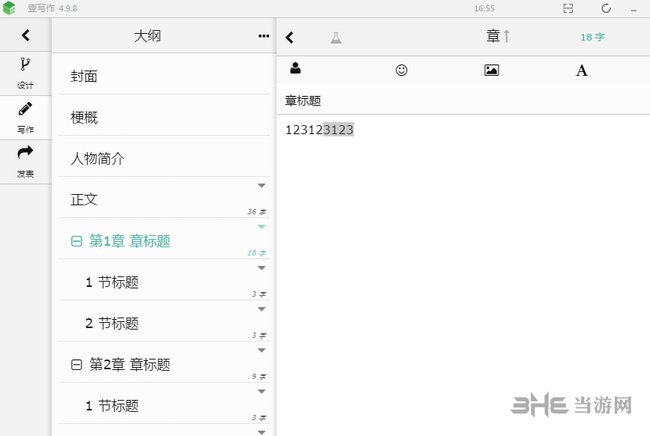Screen dimensions: 650x436
Task: Open dropdown arrow on 第1章's 1 节标题 row
Action: tap(262, 268)
